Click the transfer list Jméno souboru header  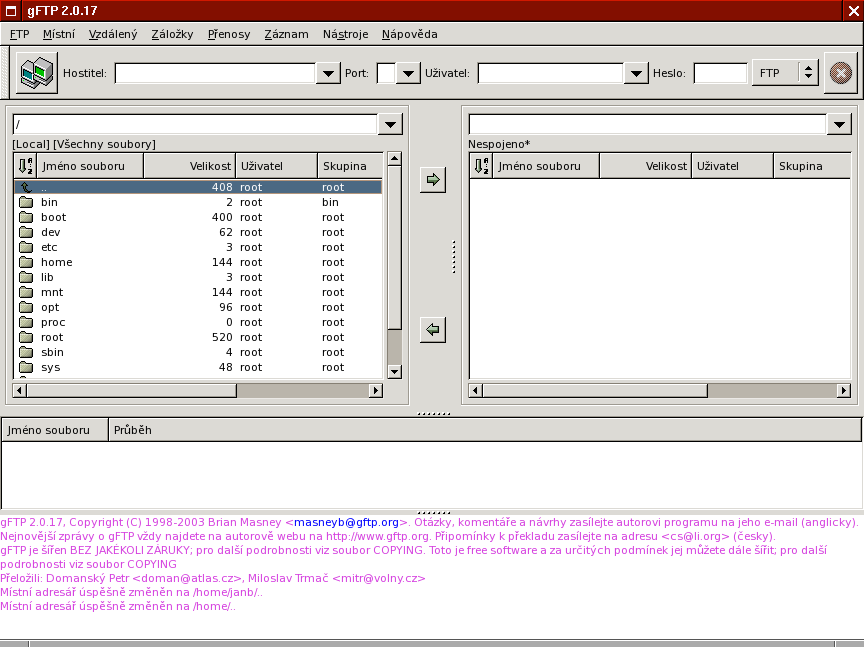click(55, 430)
